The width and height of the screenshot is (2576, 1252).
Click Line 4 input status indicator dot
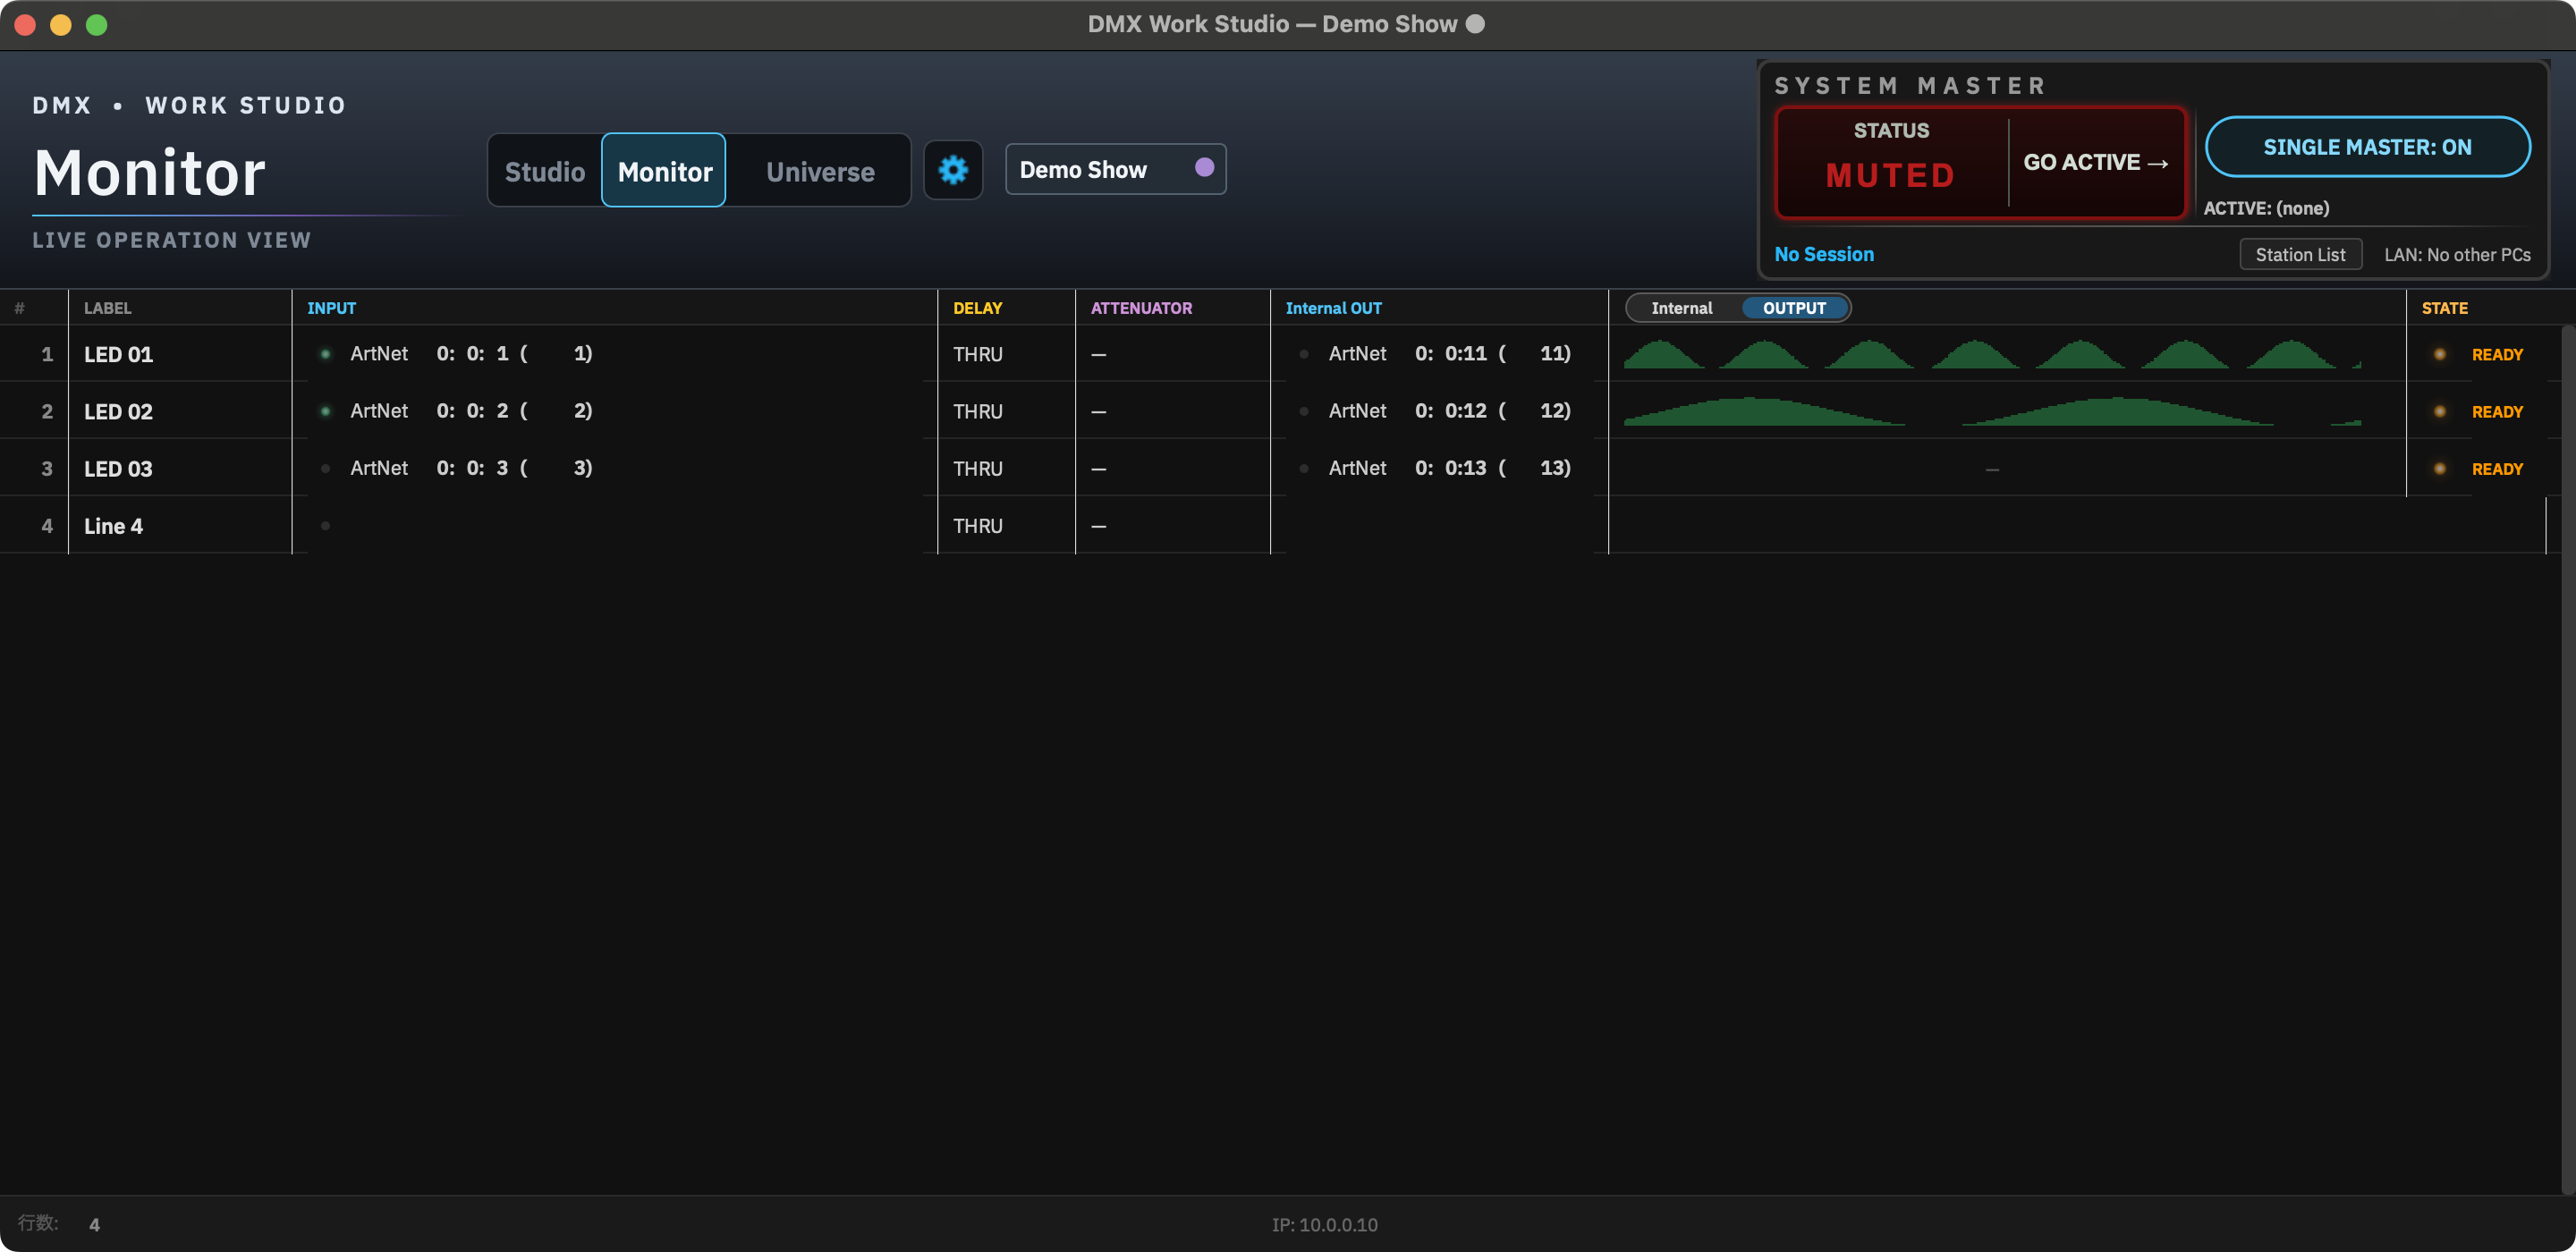[325, 526]
